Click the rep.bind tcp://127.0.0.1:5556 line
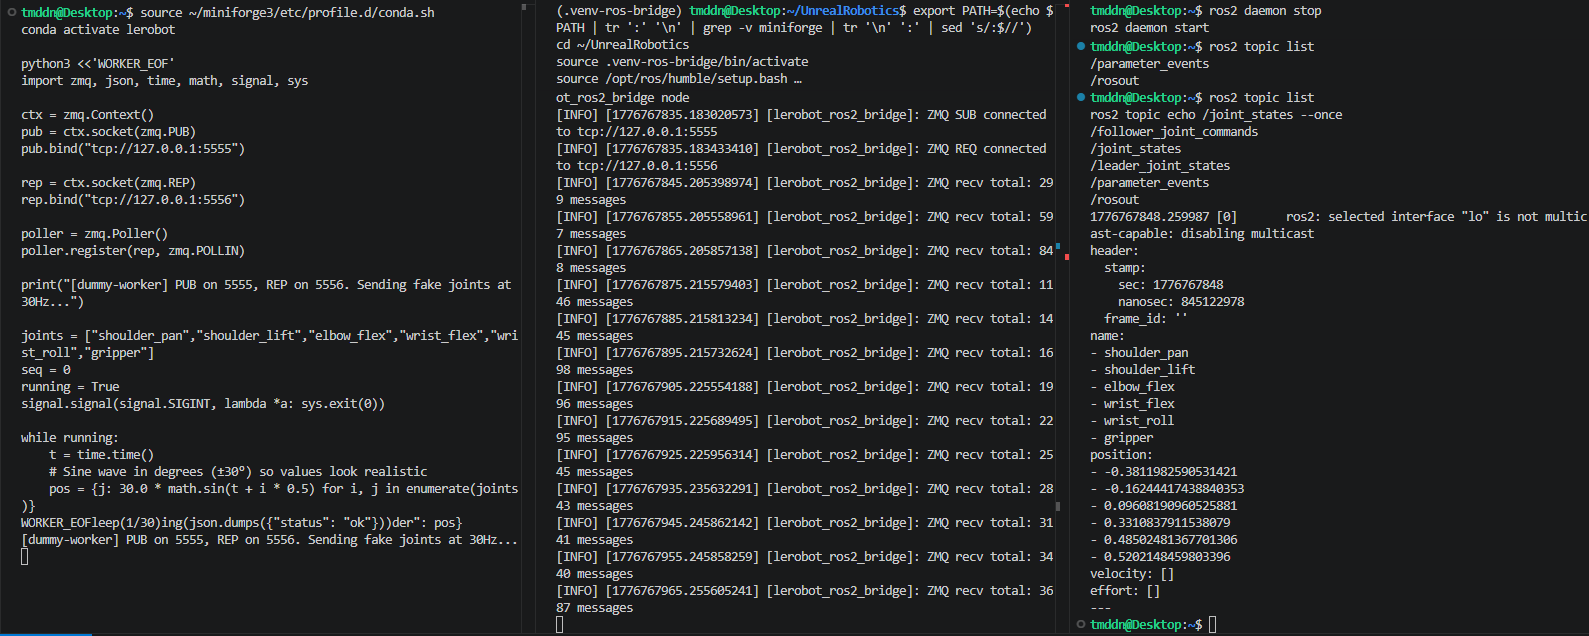1589x636 pixels. point(133,199)
